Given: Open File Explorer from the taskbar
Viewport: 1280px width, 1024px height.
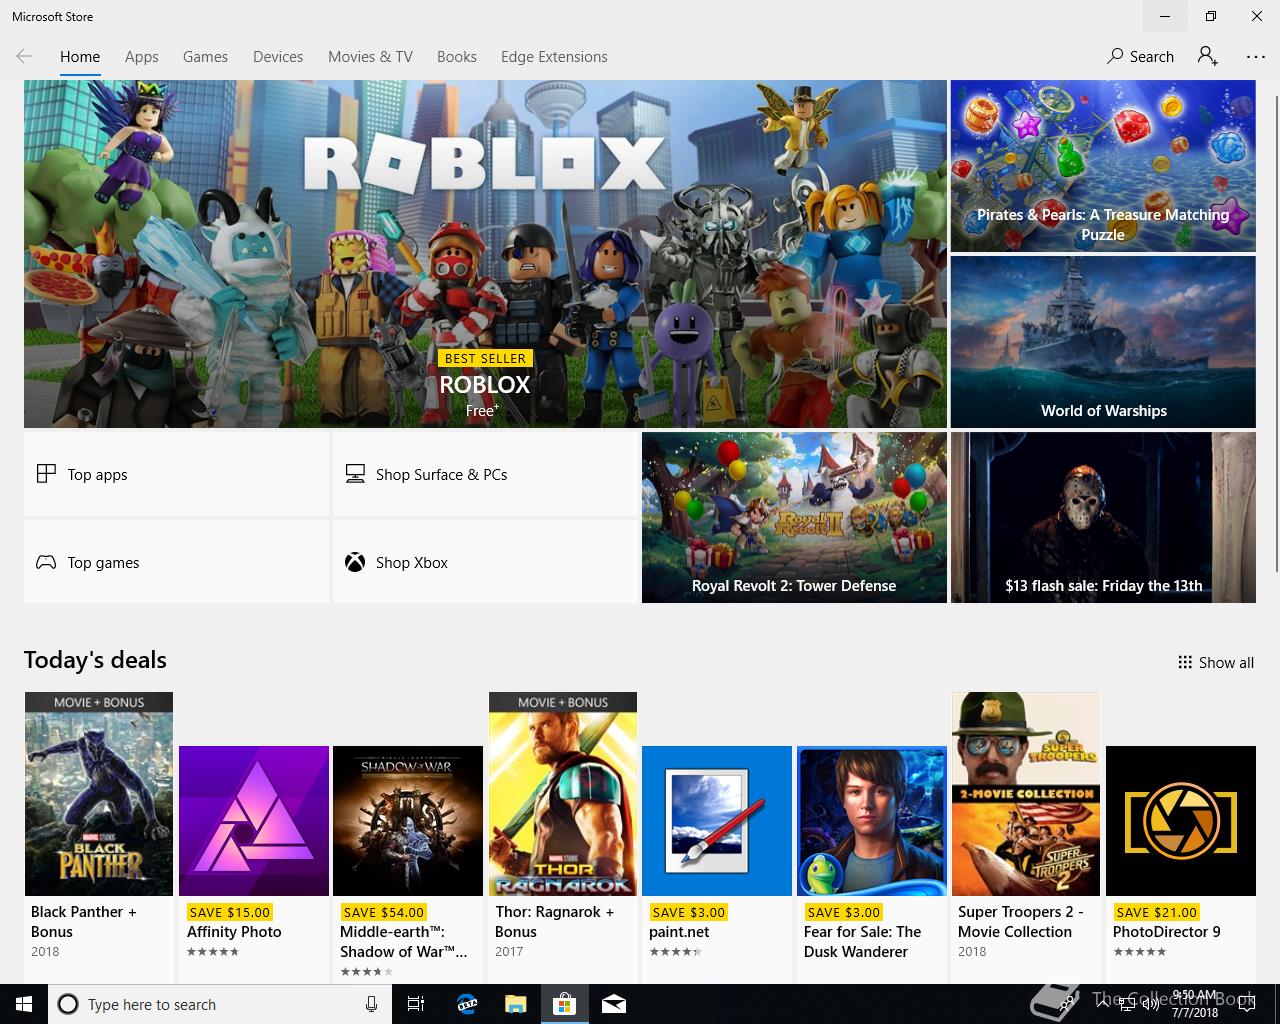Looking at the screenshot, I should 515,1004.
